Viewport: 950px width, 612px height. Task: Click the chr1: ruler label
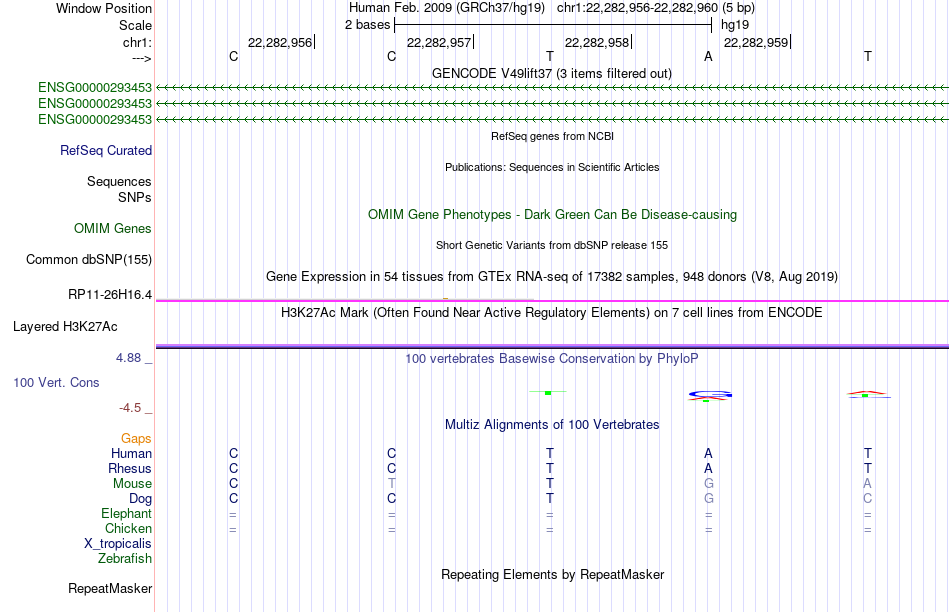137,43
